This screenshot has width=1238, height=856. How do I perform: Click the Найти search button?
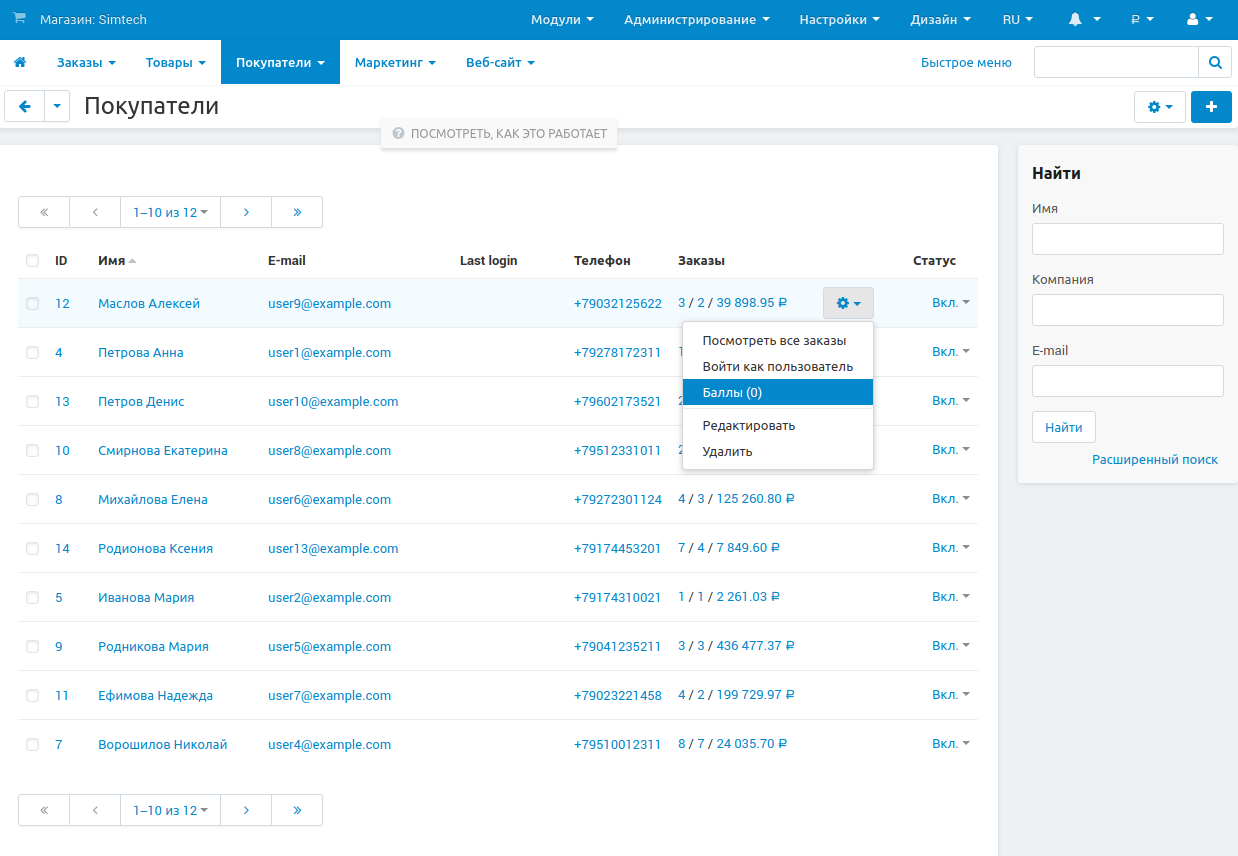click(x=1063, y=427)
